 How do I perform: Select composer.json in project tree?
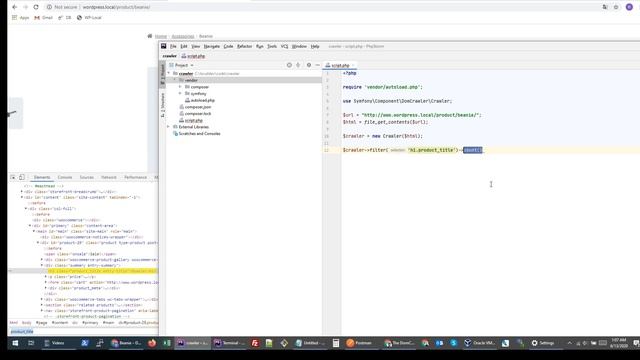(x=195, y=107)
